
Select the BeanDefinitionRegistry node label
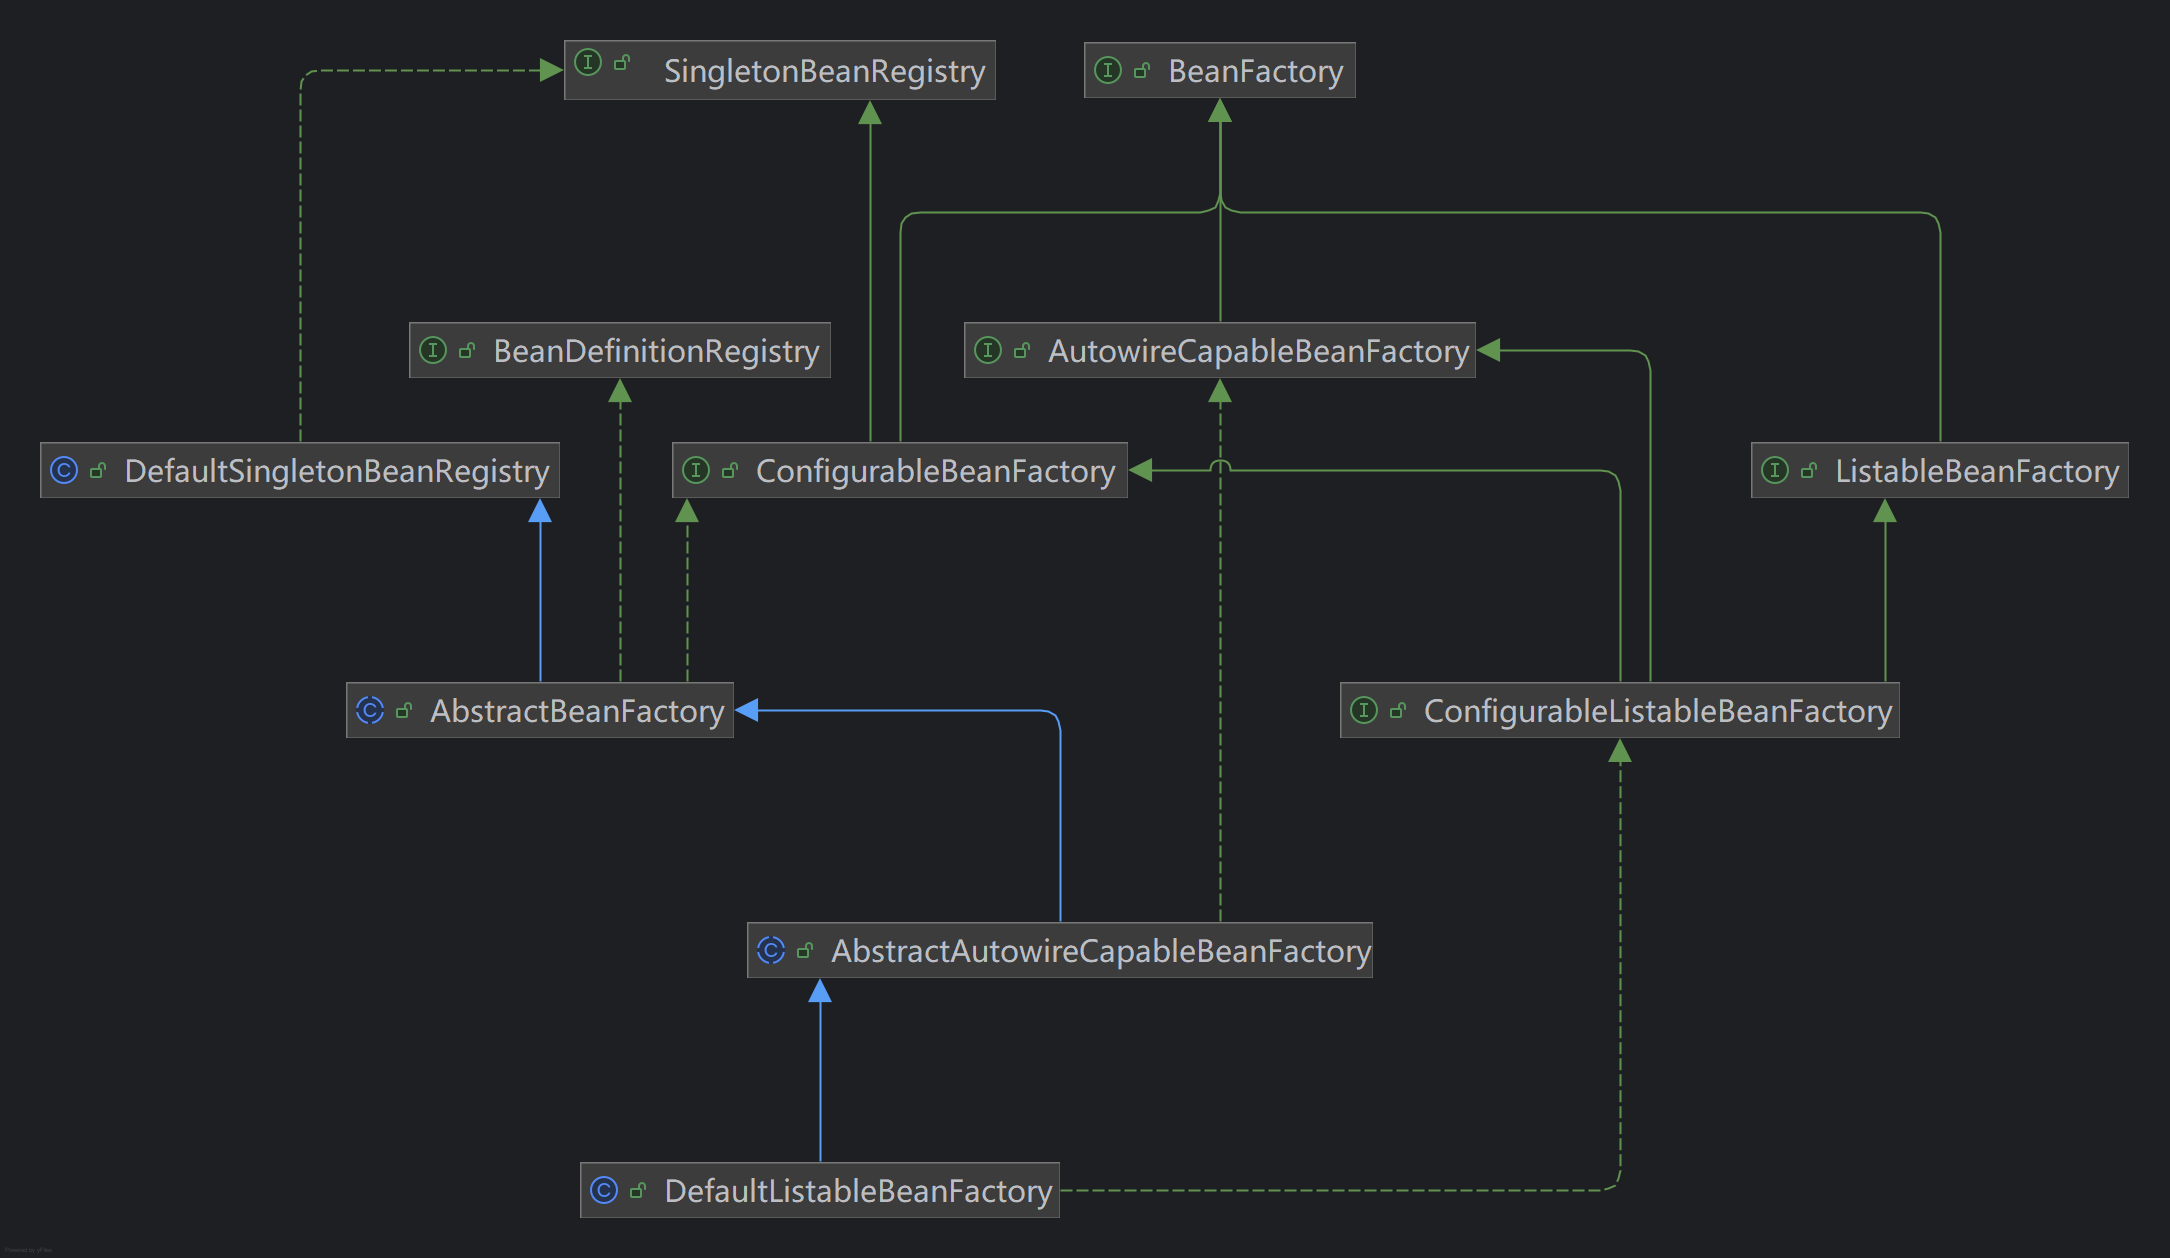click(x=656, y=351)
